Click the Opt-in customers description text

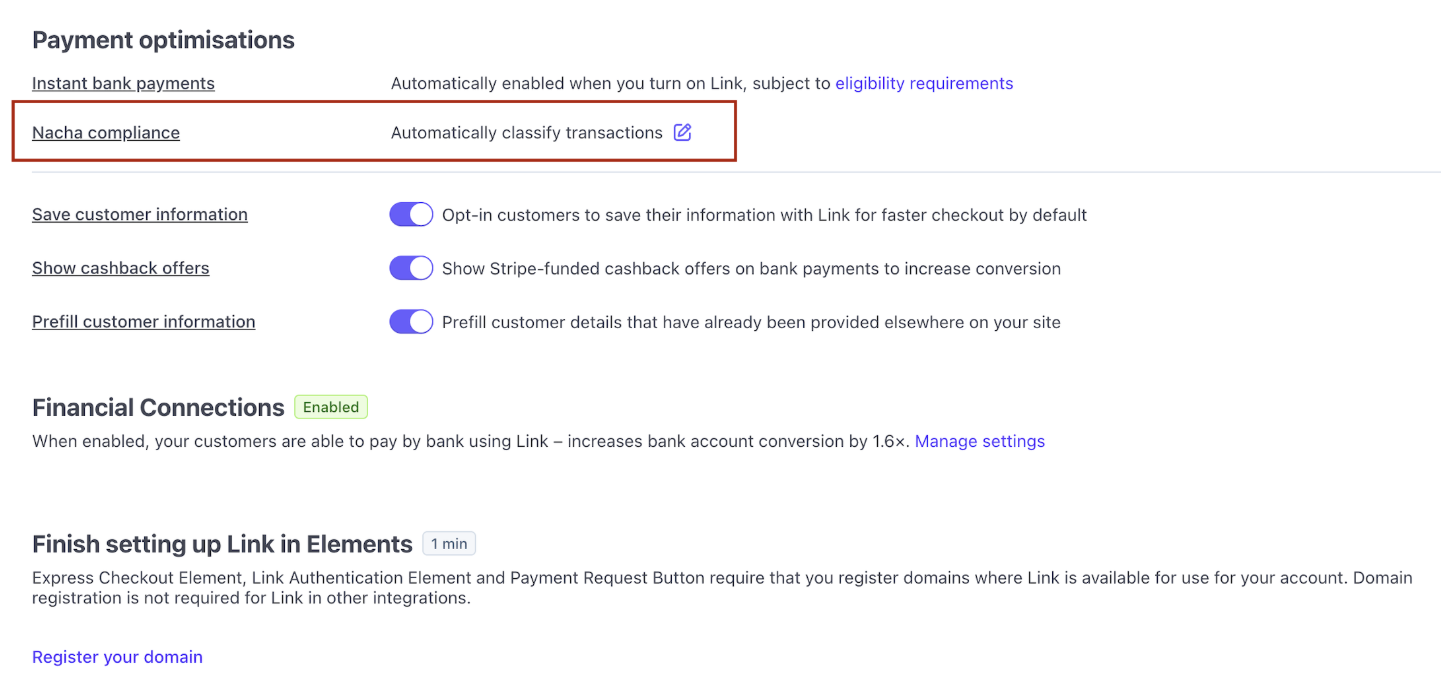point(764,215)
